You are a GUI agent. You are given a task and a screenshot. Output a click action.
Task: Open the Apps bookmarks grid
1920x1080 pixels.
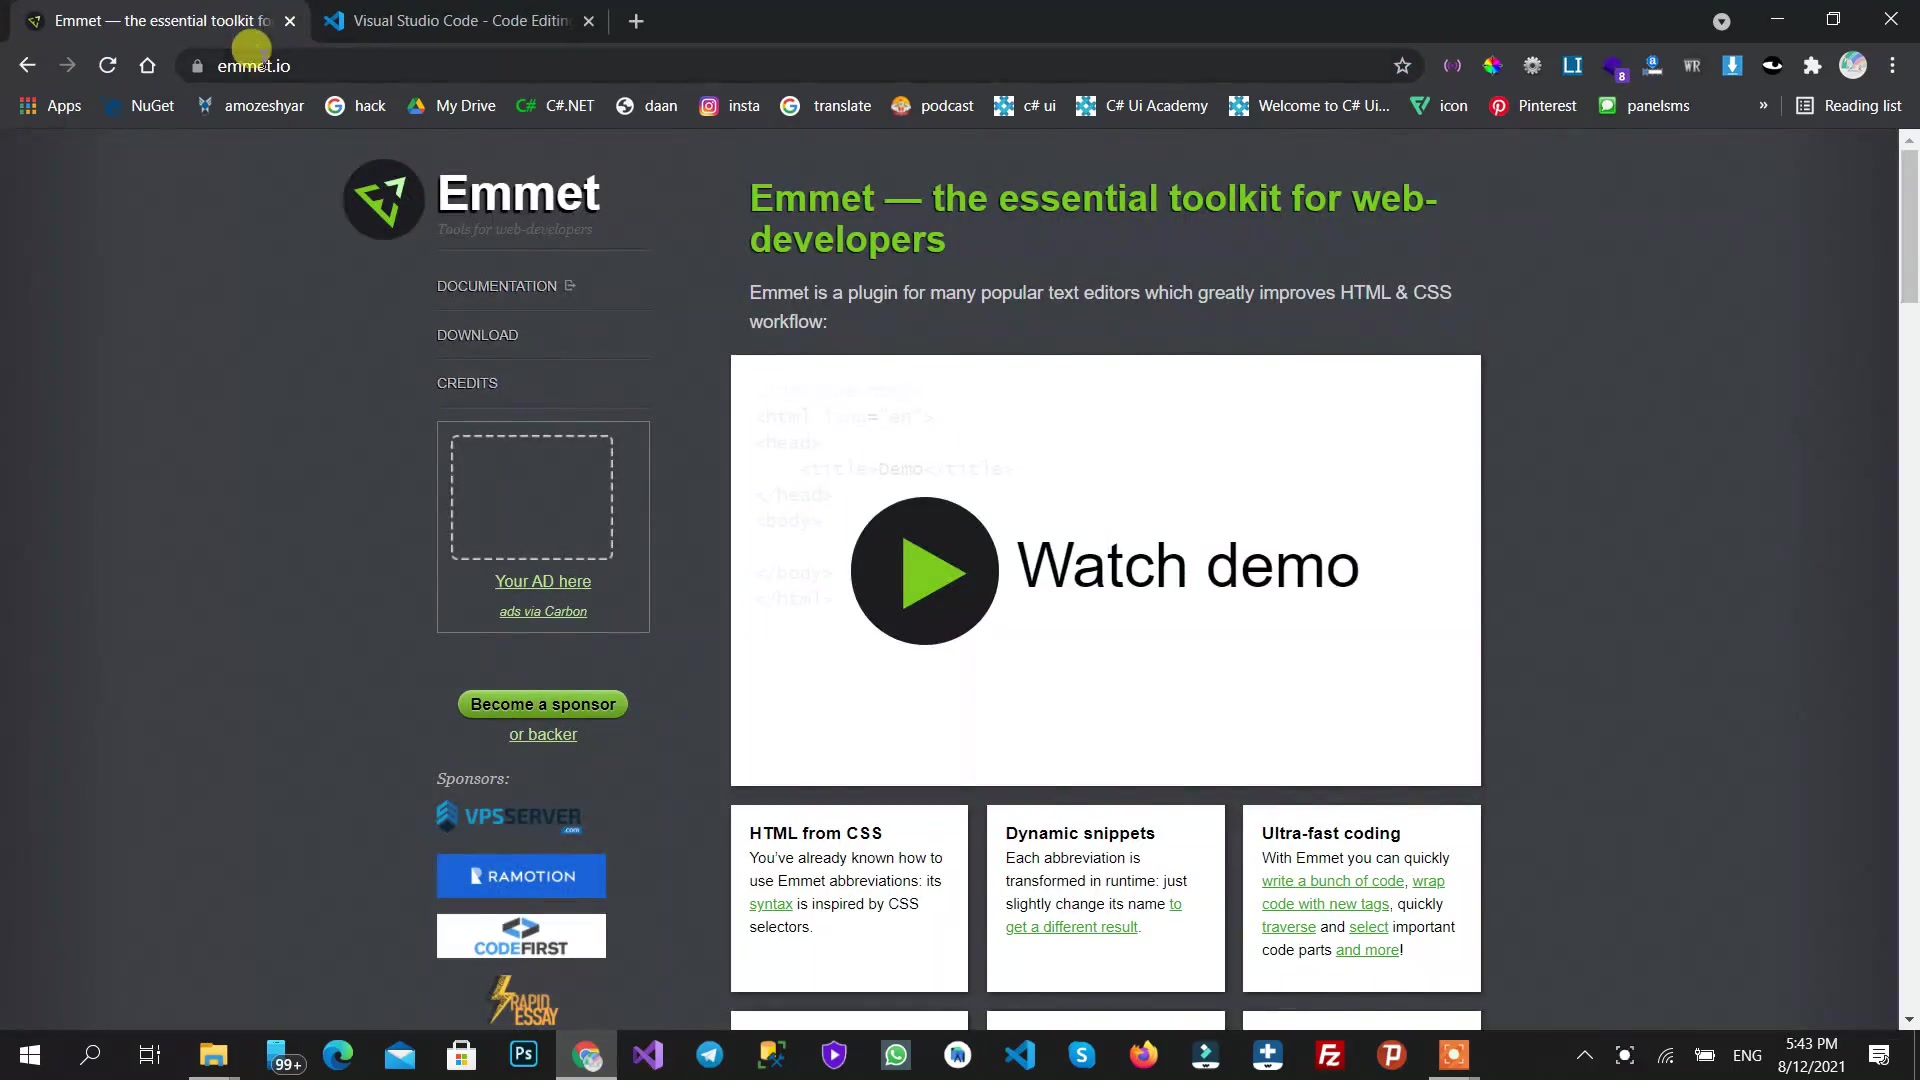tap(50, 106)
